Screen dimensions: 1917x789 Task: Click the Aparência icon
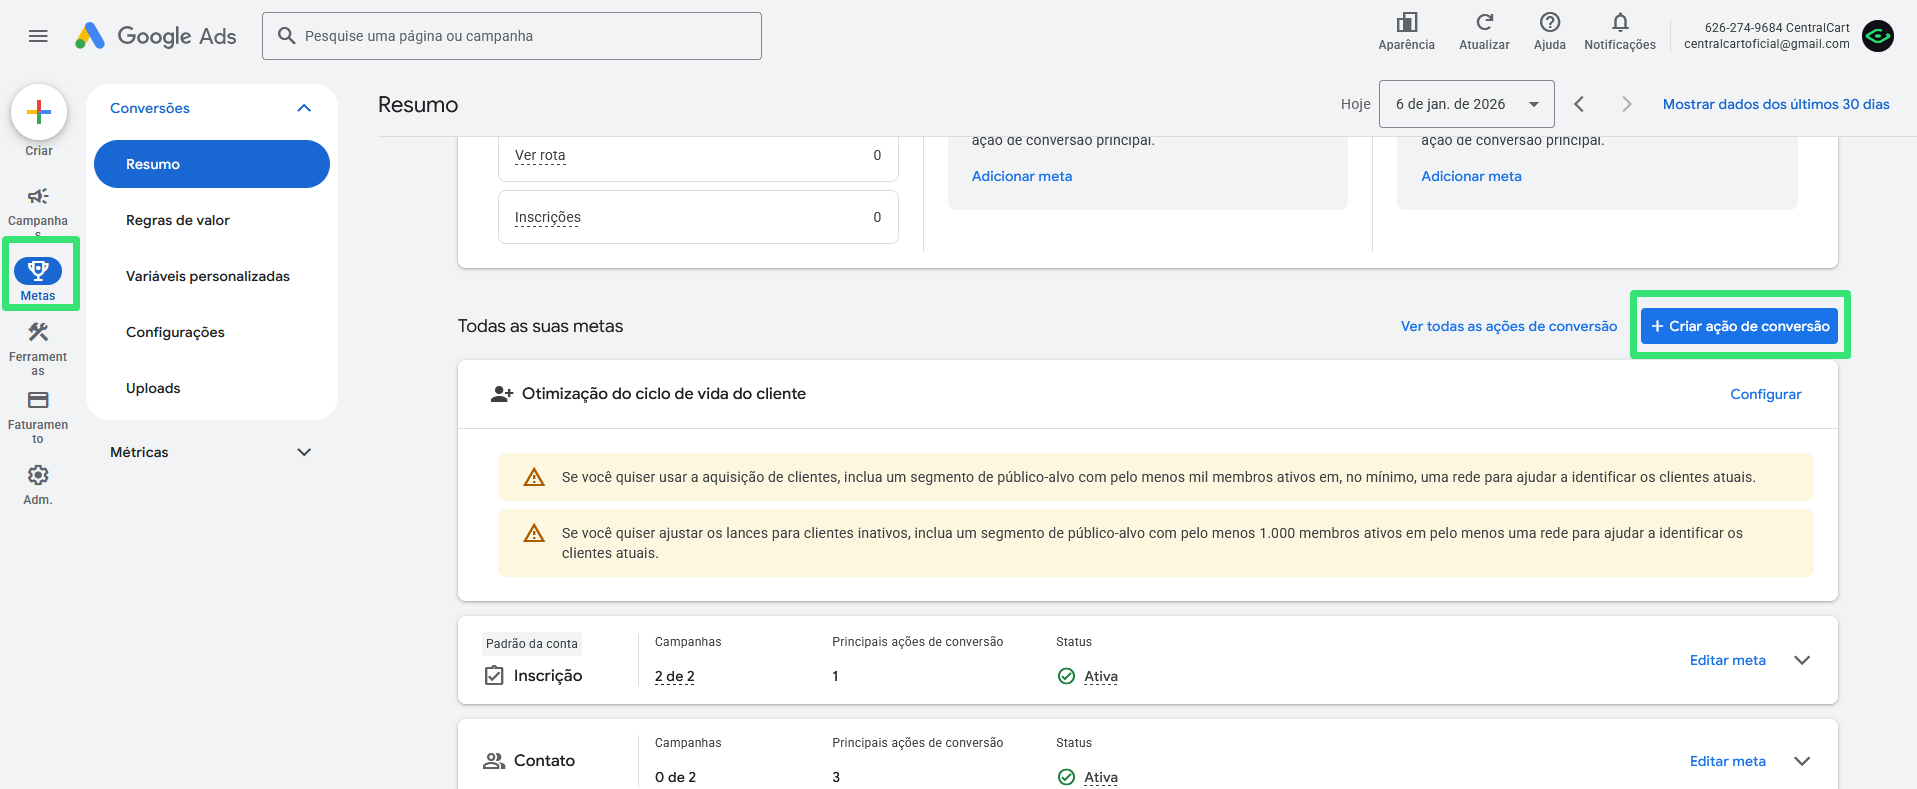pyautogui.click(x=1406, y=22)
